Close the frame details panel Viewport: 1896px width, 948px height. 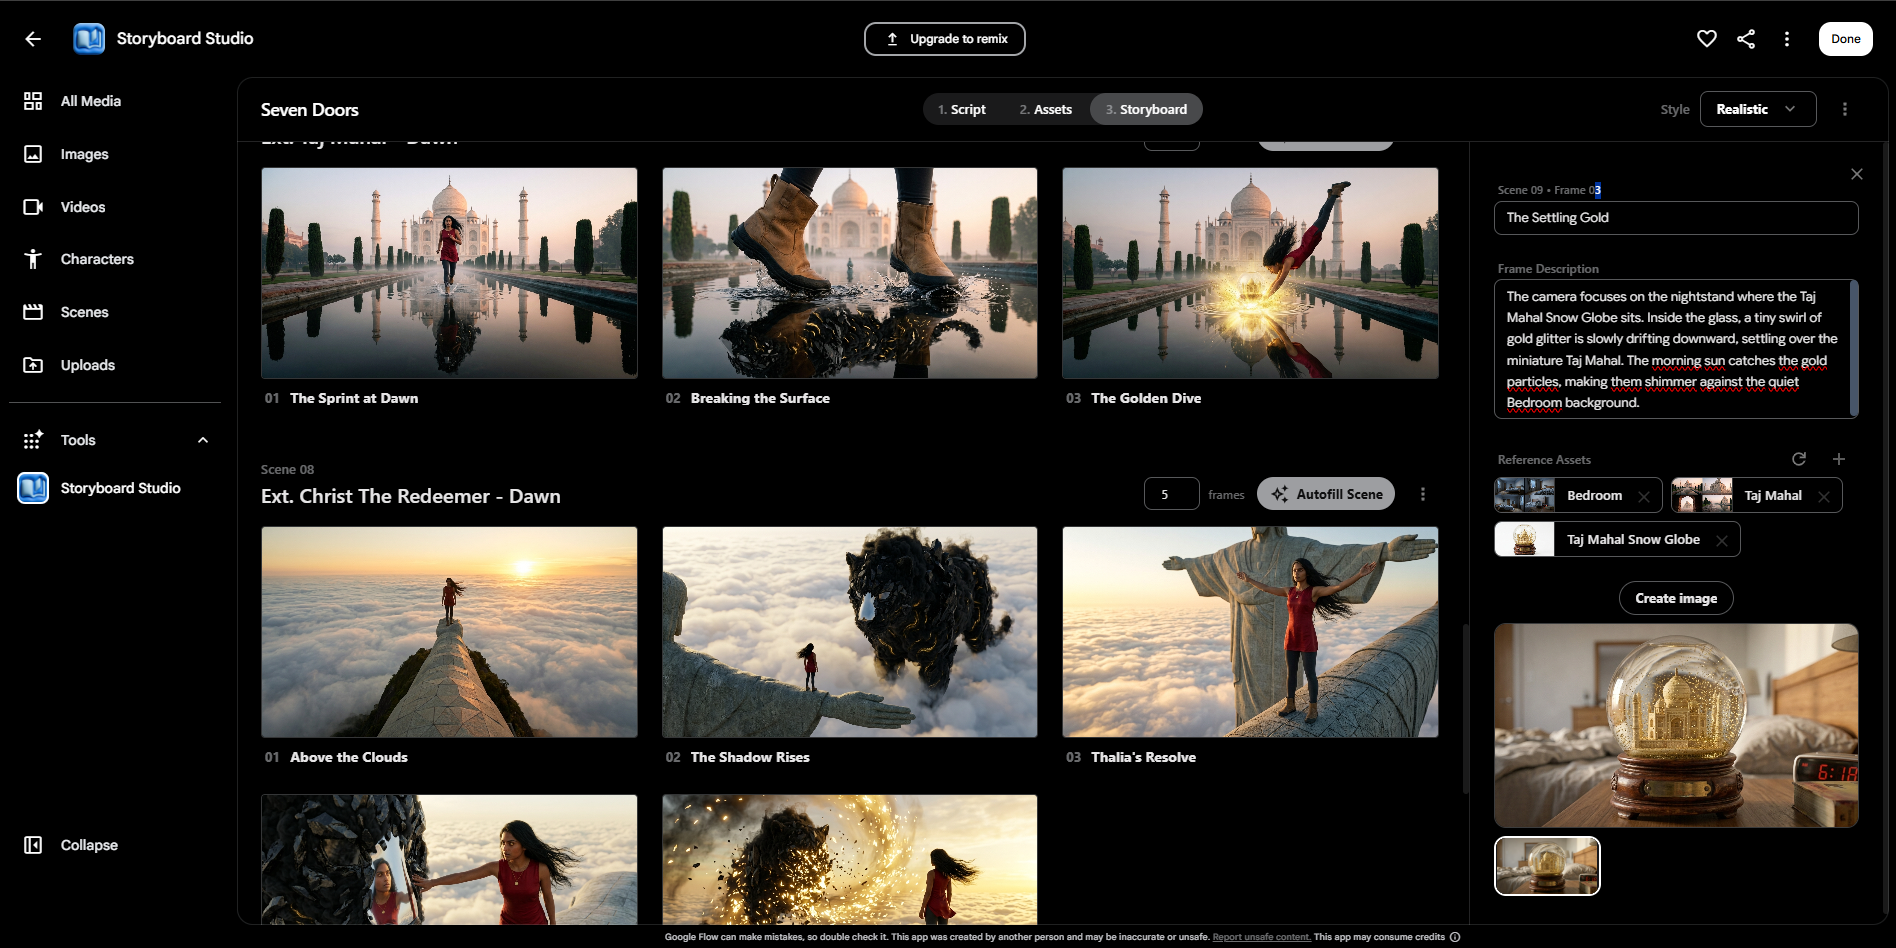1857,174
